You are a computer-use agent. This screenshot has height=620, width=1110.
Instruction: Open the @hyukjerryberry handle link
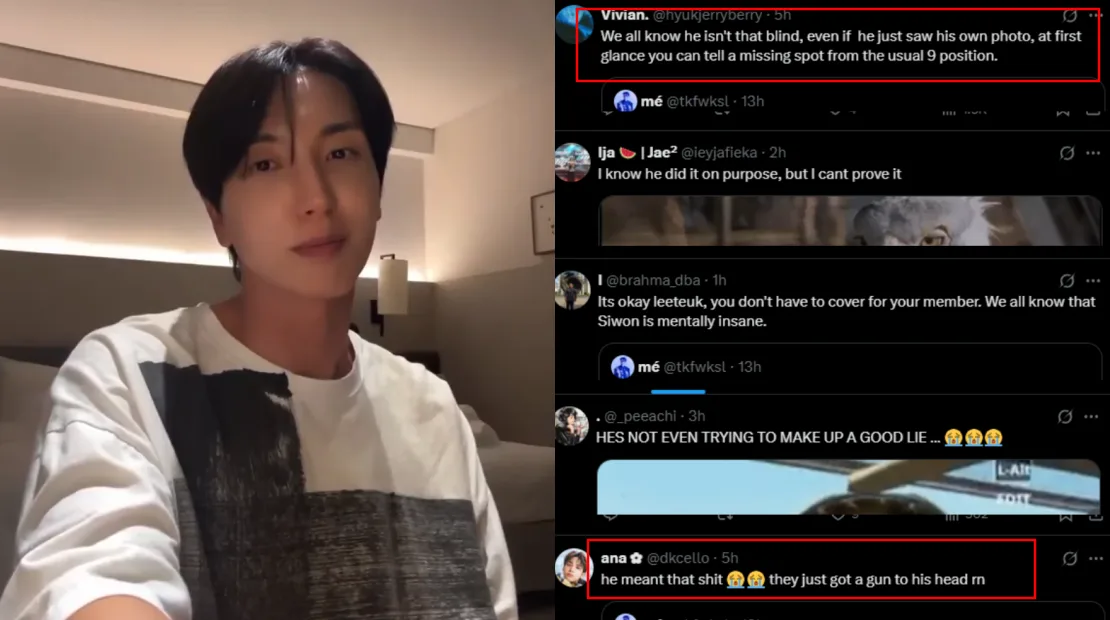(x=707, y=15)
